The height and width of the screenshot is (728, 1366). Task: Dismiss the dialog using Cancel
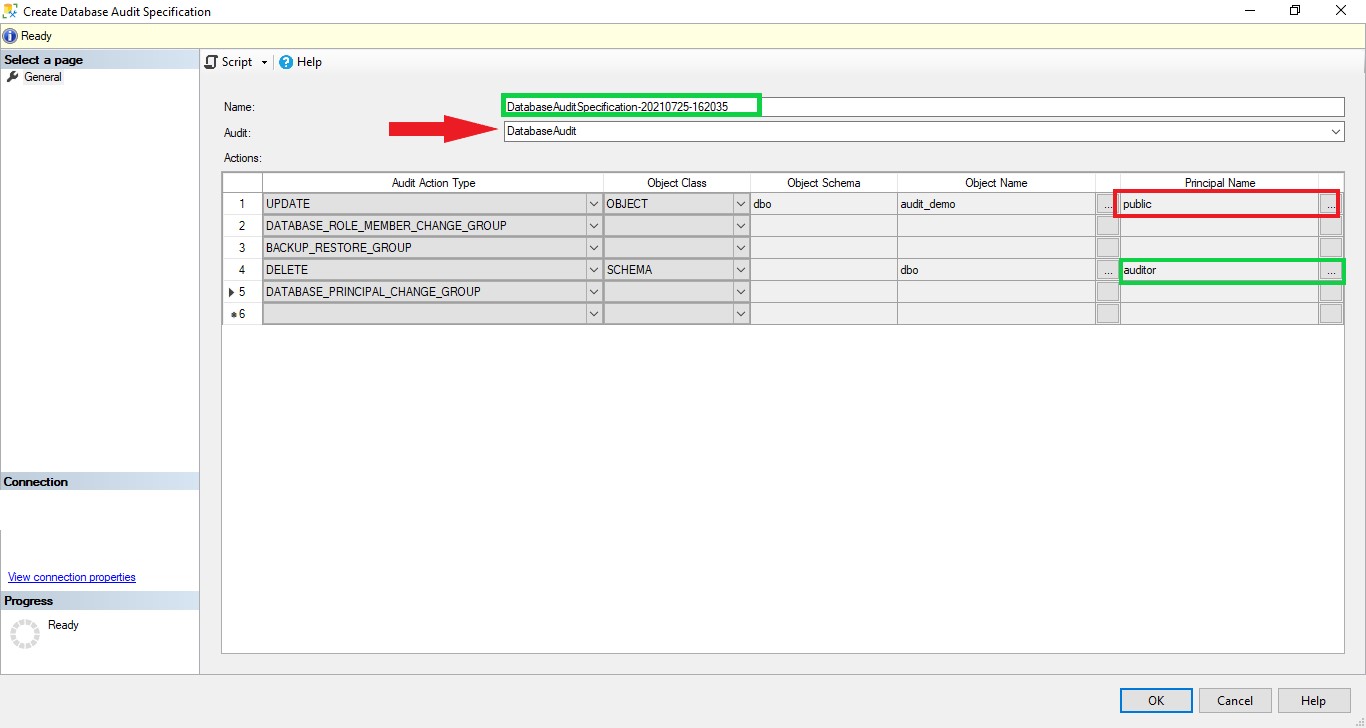point(1234,700)
